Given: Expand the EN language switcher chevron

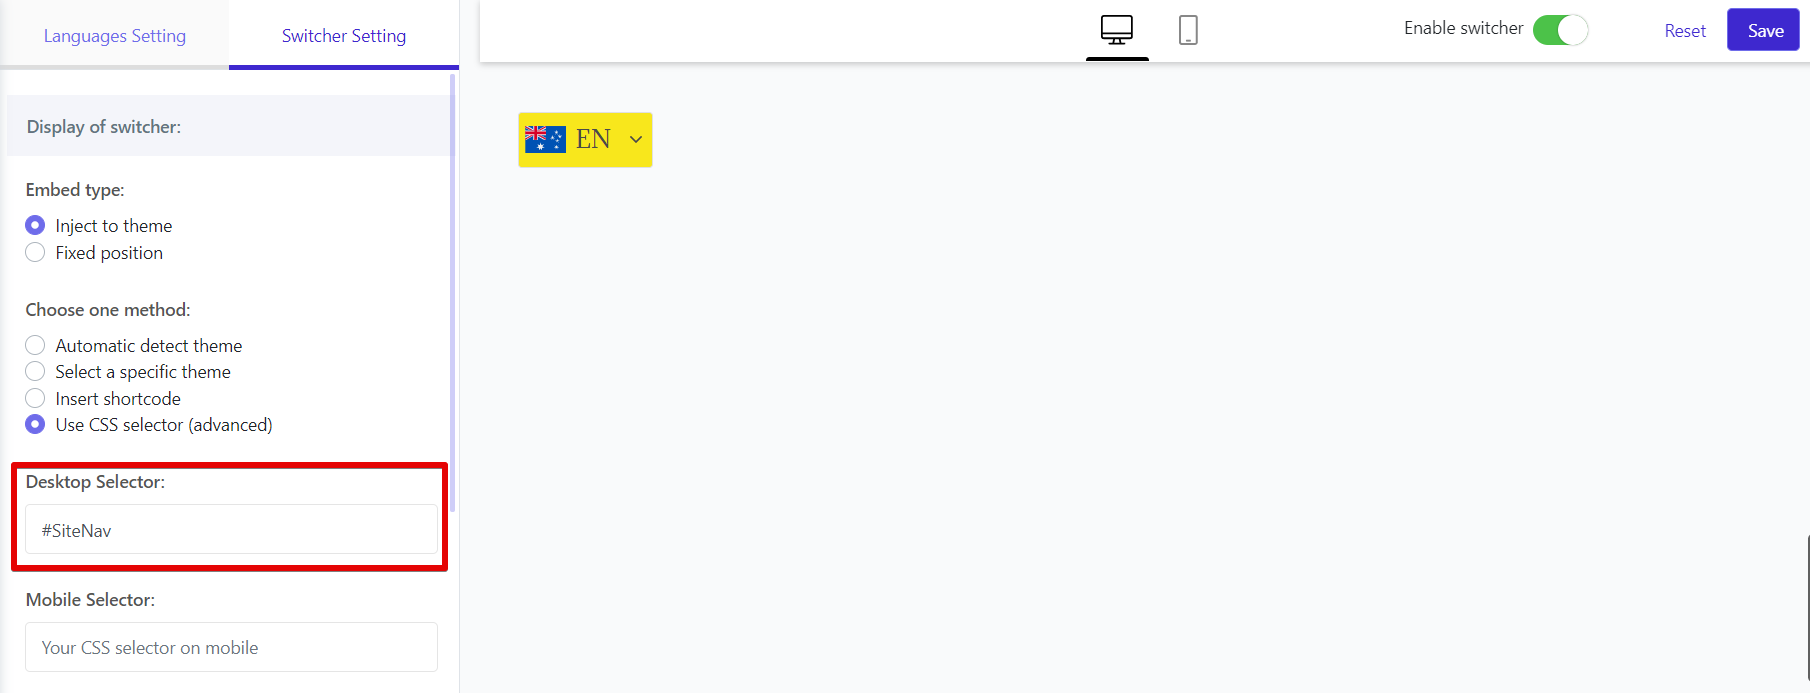Looking at the screenshot, I should click(636, 139).
